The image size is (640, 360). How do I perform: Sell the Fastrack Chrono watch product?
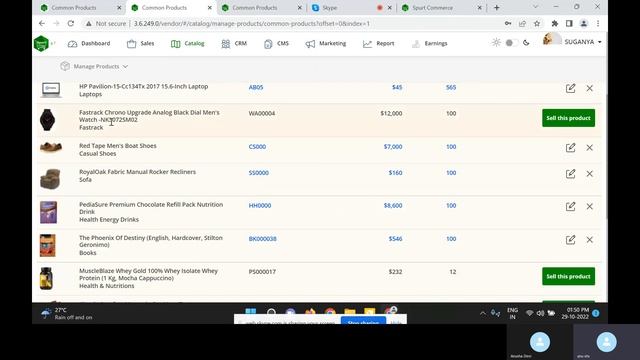point(568,118)
